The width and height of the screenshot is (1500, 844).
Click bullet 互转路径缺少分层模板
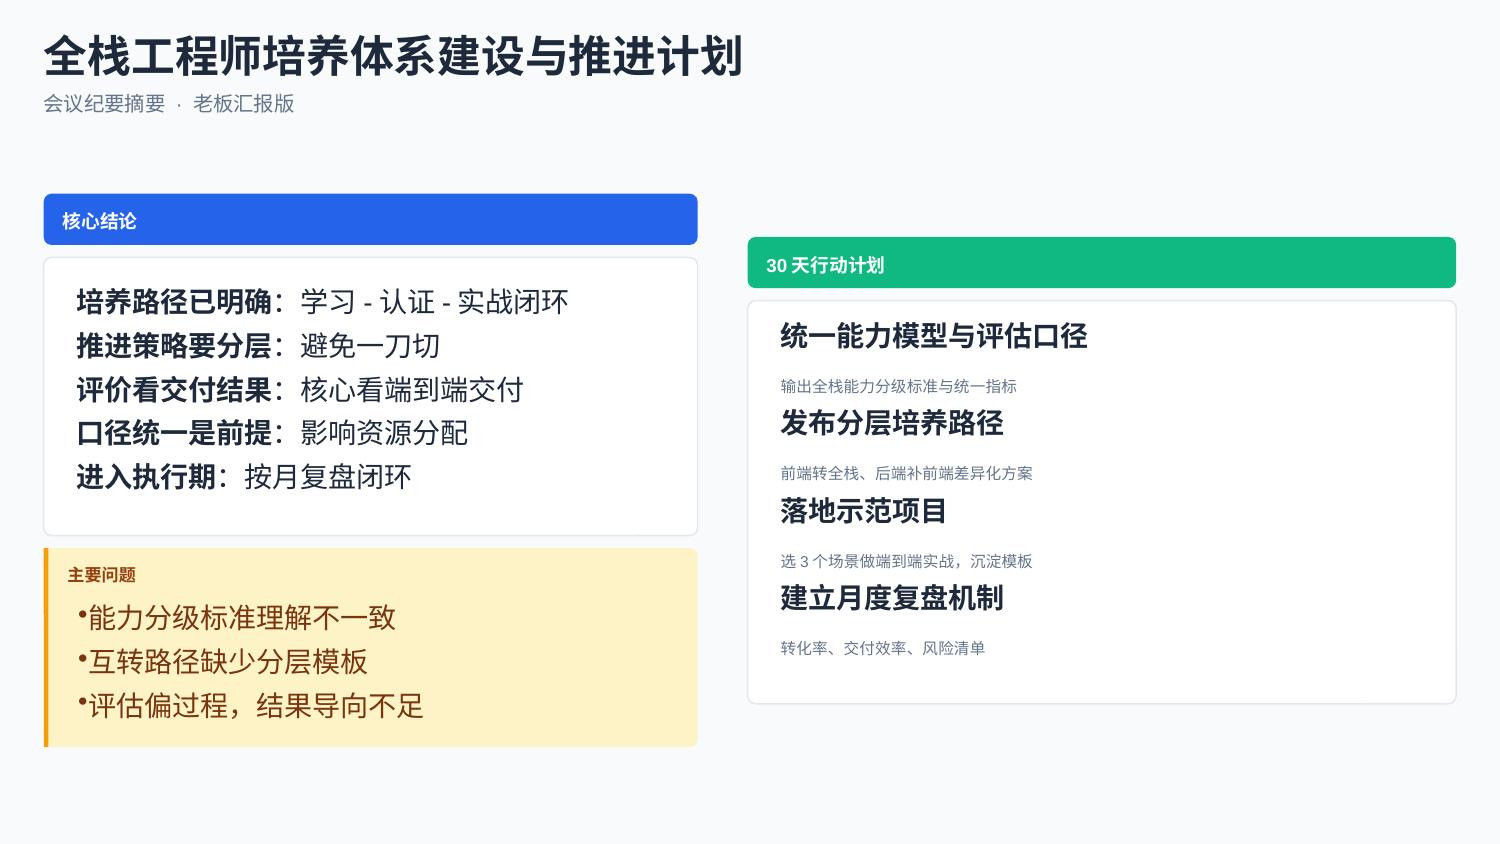coord(223,661)
